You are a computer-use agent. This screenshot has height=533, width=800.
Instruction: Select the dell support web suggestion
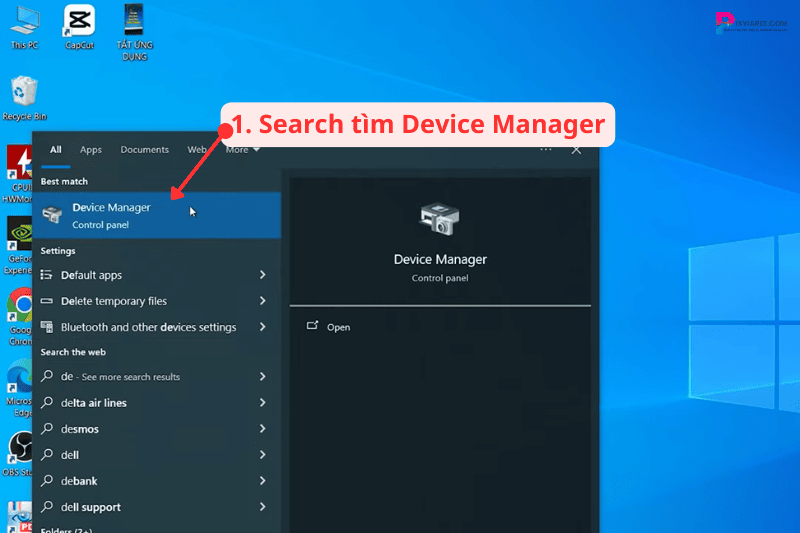tap(90, 507)
